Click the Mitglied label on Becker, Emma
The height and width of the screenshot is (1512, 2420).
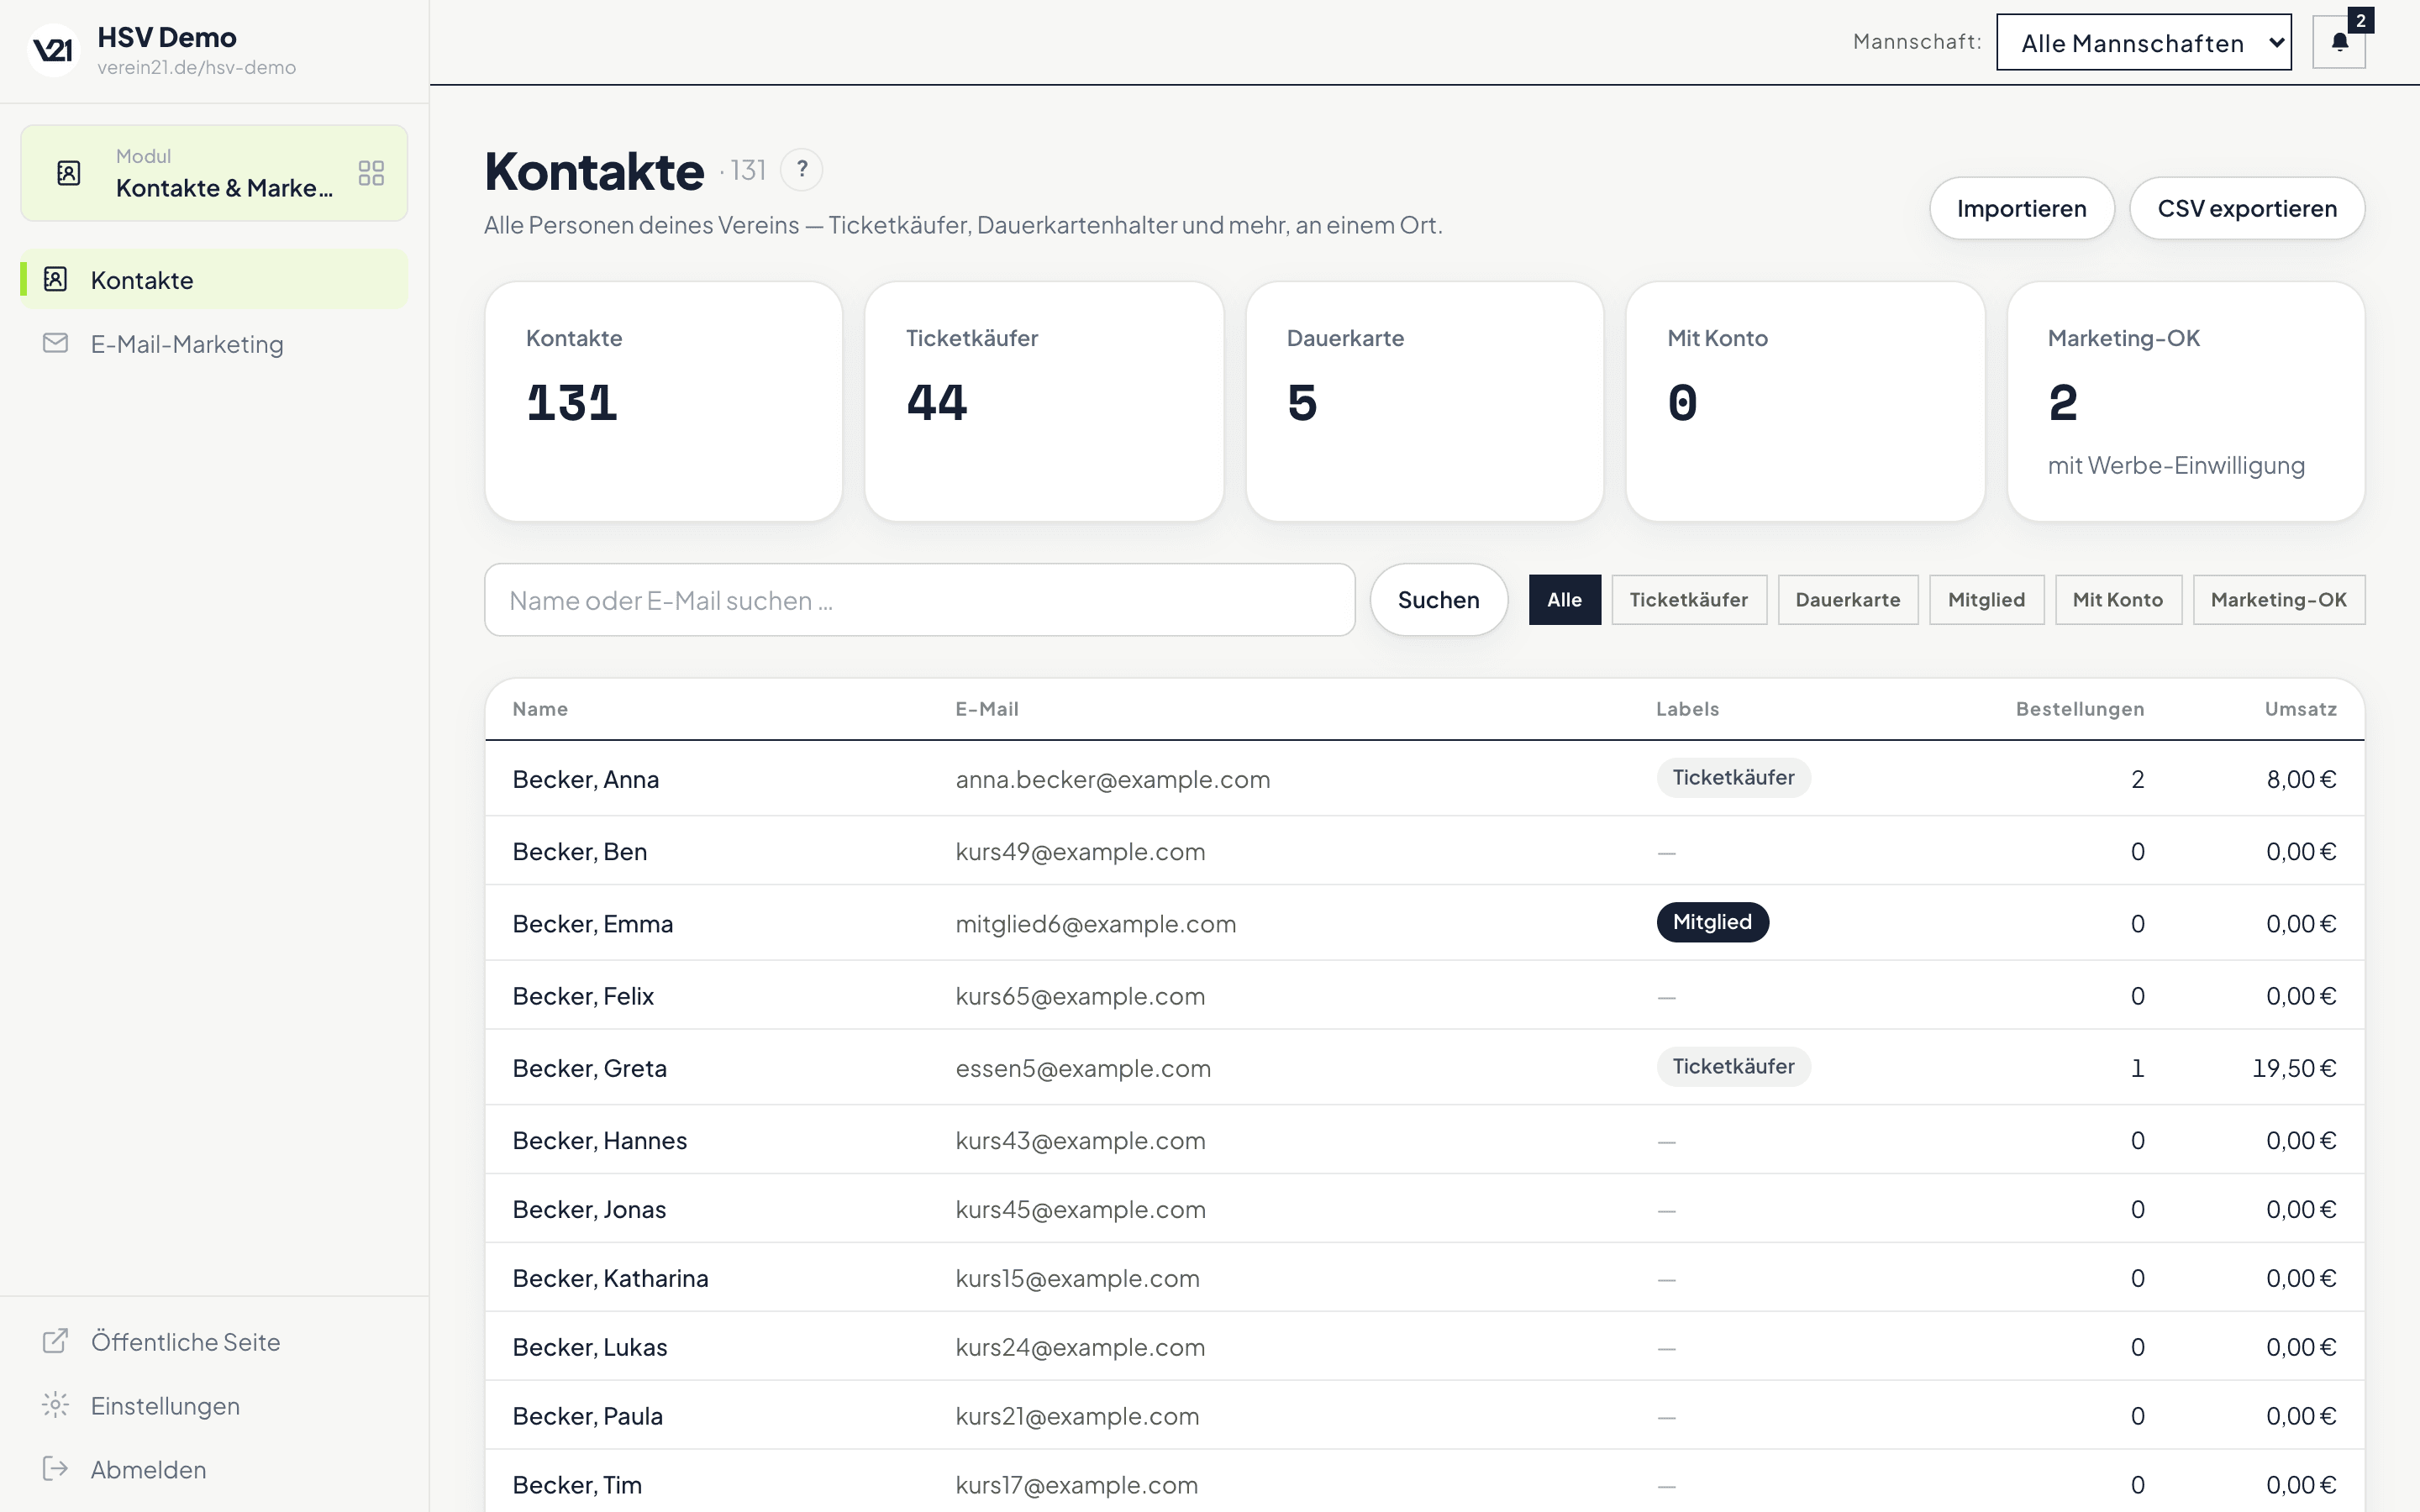coord(1712,922)
